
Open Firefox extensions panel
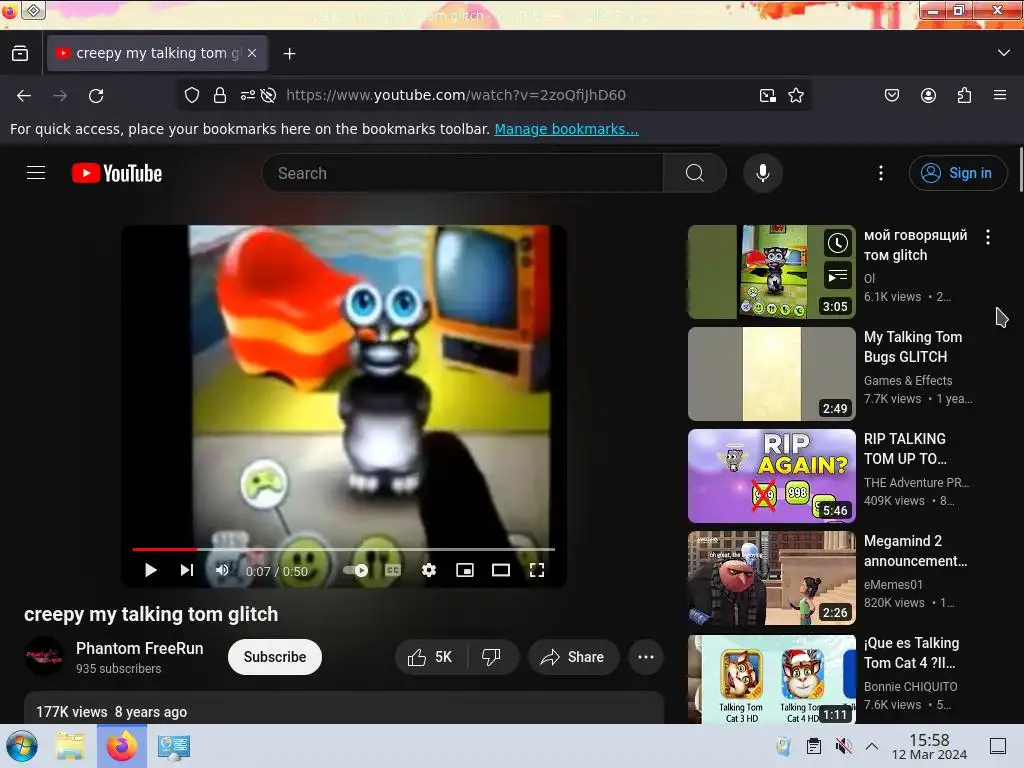[965, 96]
